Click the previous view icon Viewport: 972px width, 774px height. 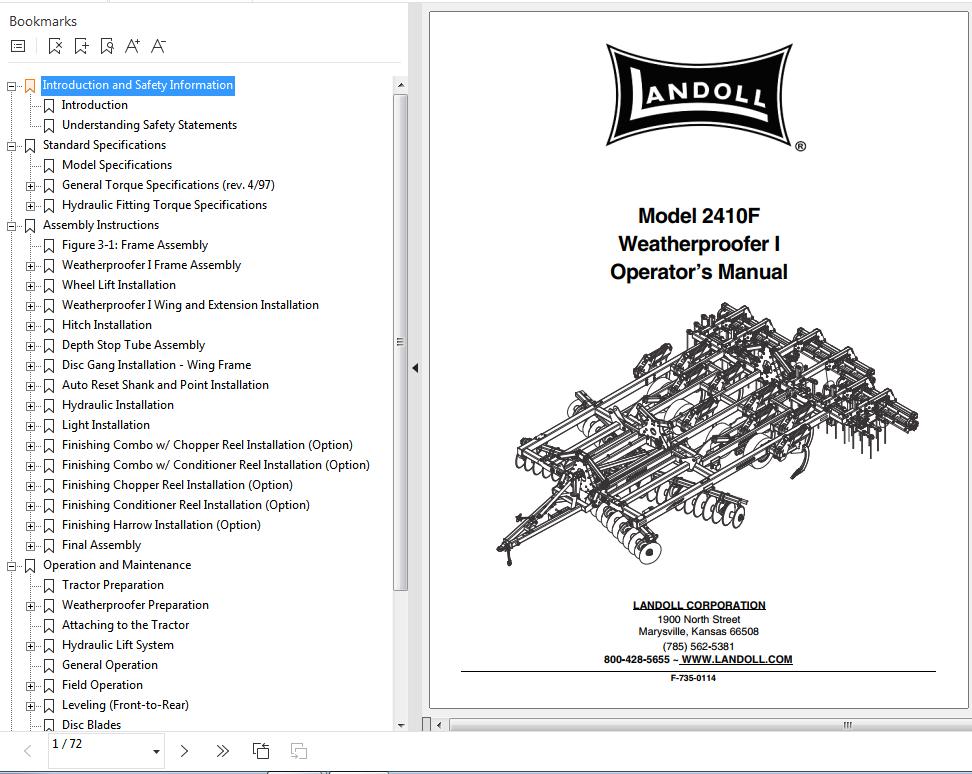pyautogui.click(x=261, y=751)
